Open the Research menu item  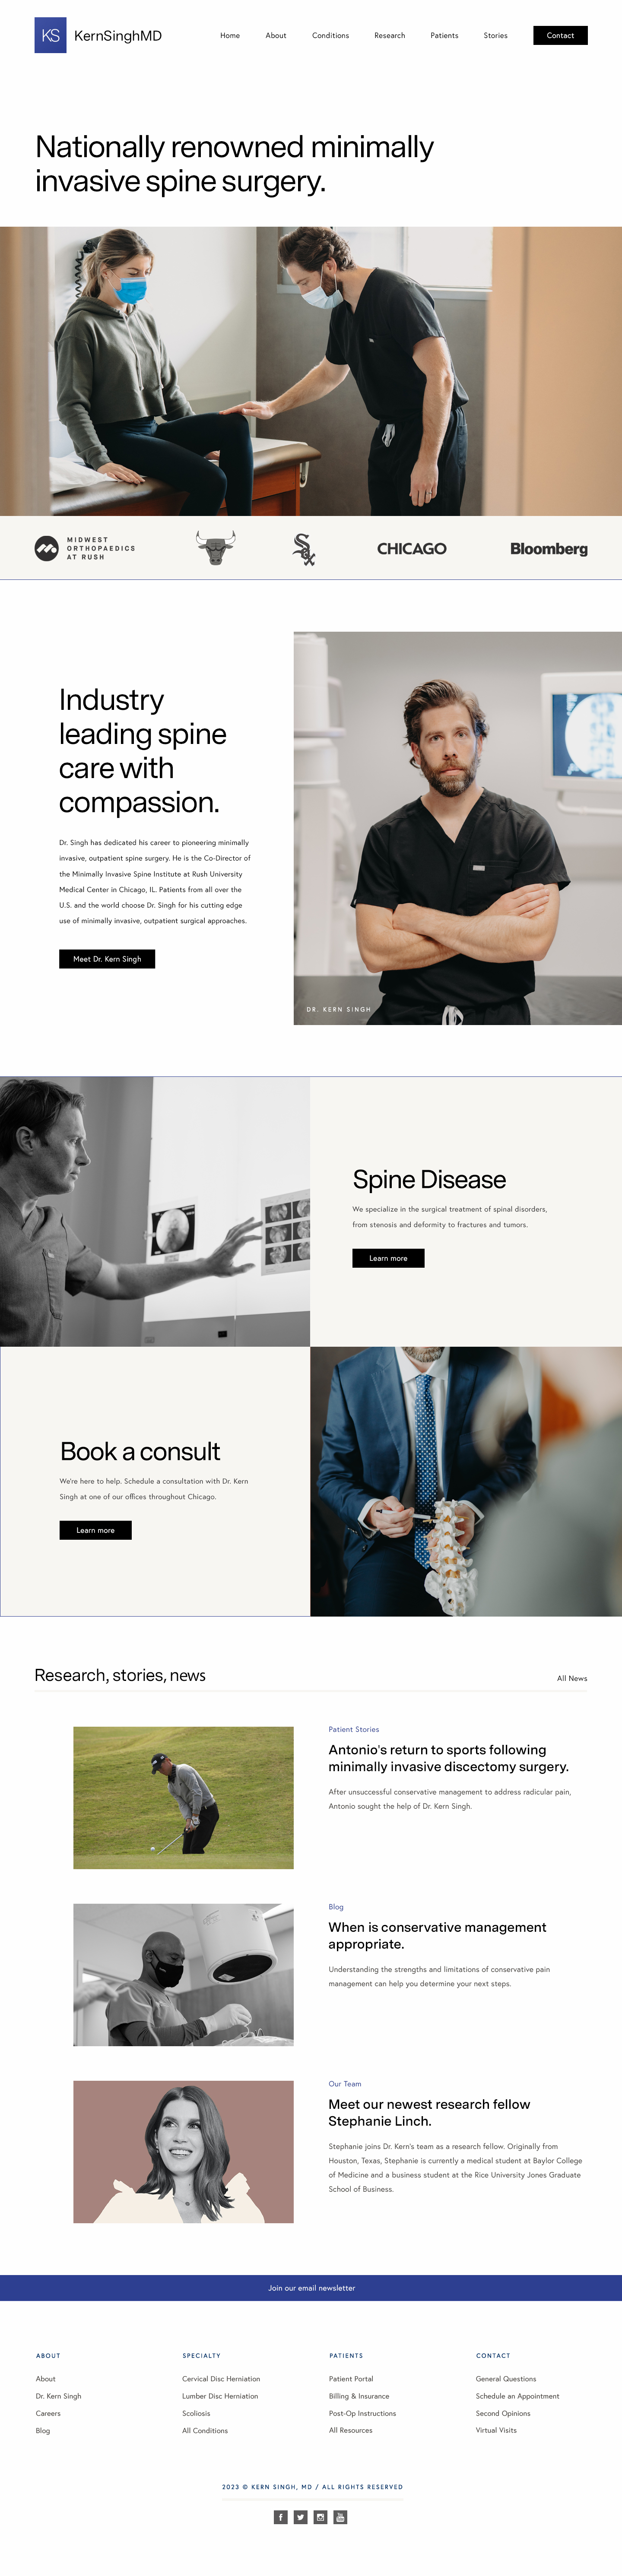[390, 35]
